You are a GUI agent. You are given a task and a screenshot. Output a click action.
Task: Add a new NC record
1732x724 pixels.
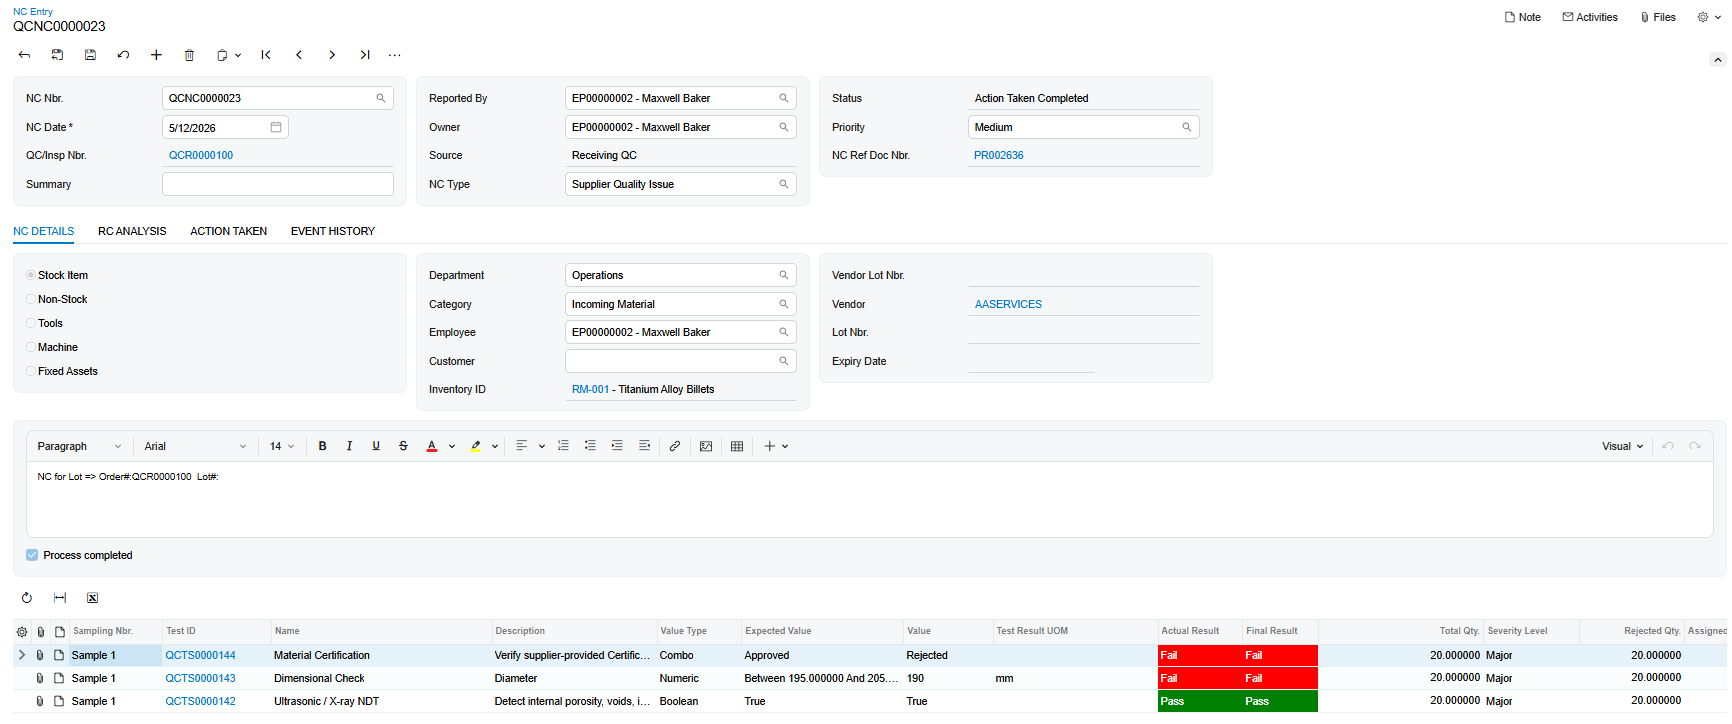pos(156,55)
